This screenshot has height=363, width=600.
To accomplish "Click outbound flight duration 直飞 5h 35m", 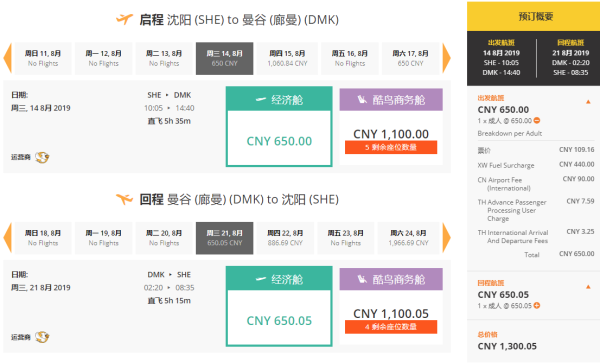I will 169,121.
